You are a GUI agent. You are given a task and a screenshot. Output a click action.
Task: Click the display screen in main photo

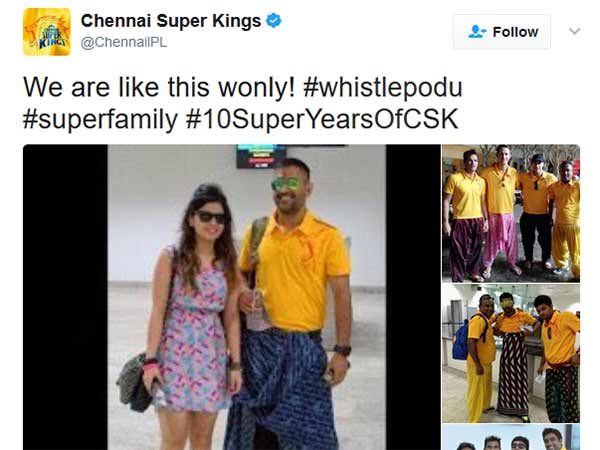[x=261, y=156]
